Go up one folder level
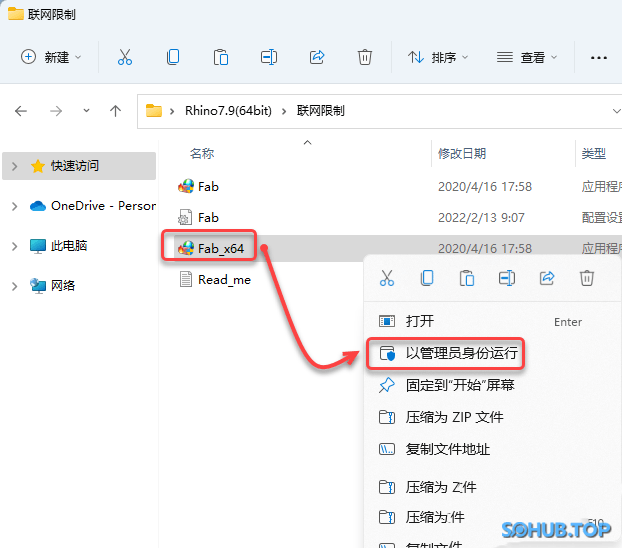The width and height of the screenshot is (622, 548). pos(115,111)
